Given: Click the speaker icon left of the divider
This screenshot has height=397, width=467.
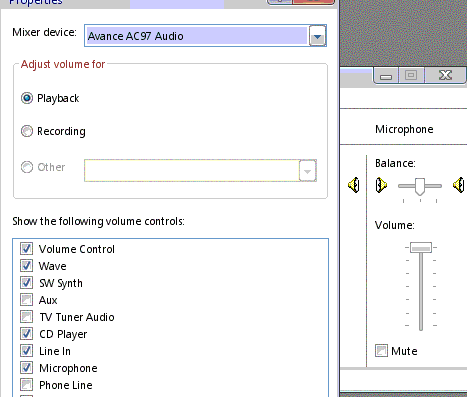Looking at the screenshot, I should (x=354, y=185).
